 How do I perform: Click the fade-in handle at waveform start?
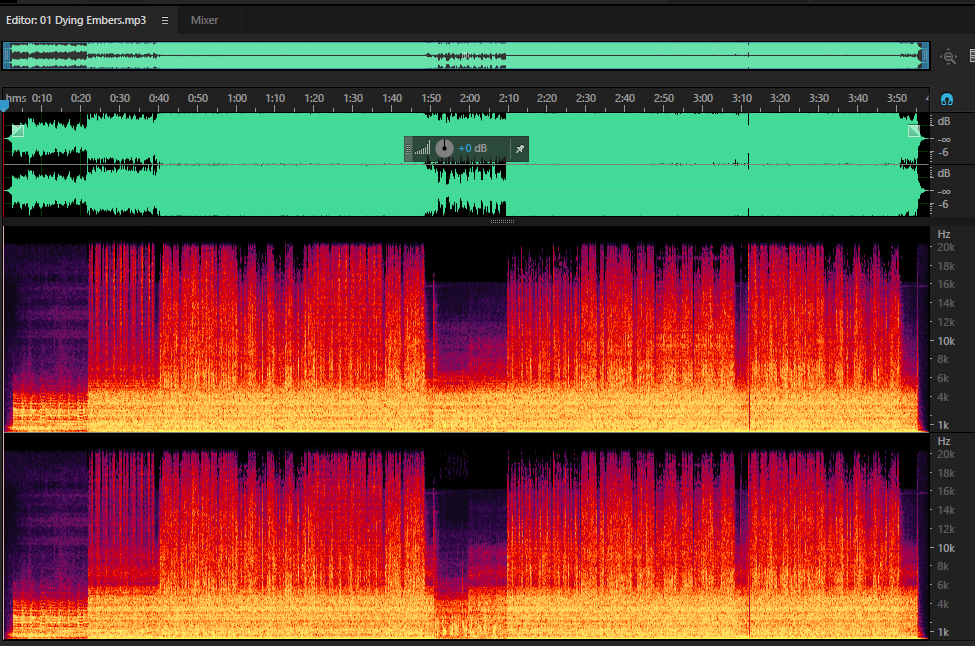tap(18, 131)
